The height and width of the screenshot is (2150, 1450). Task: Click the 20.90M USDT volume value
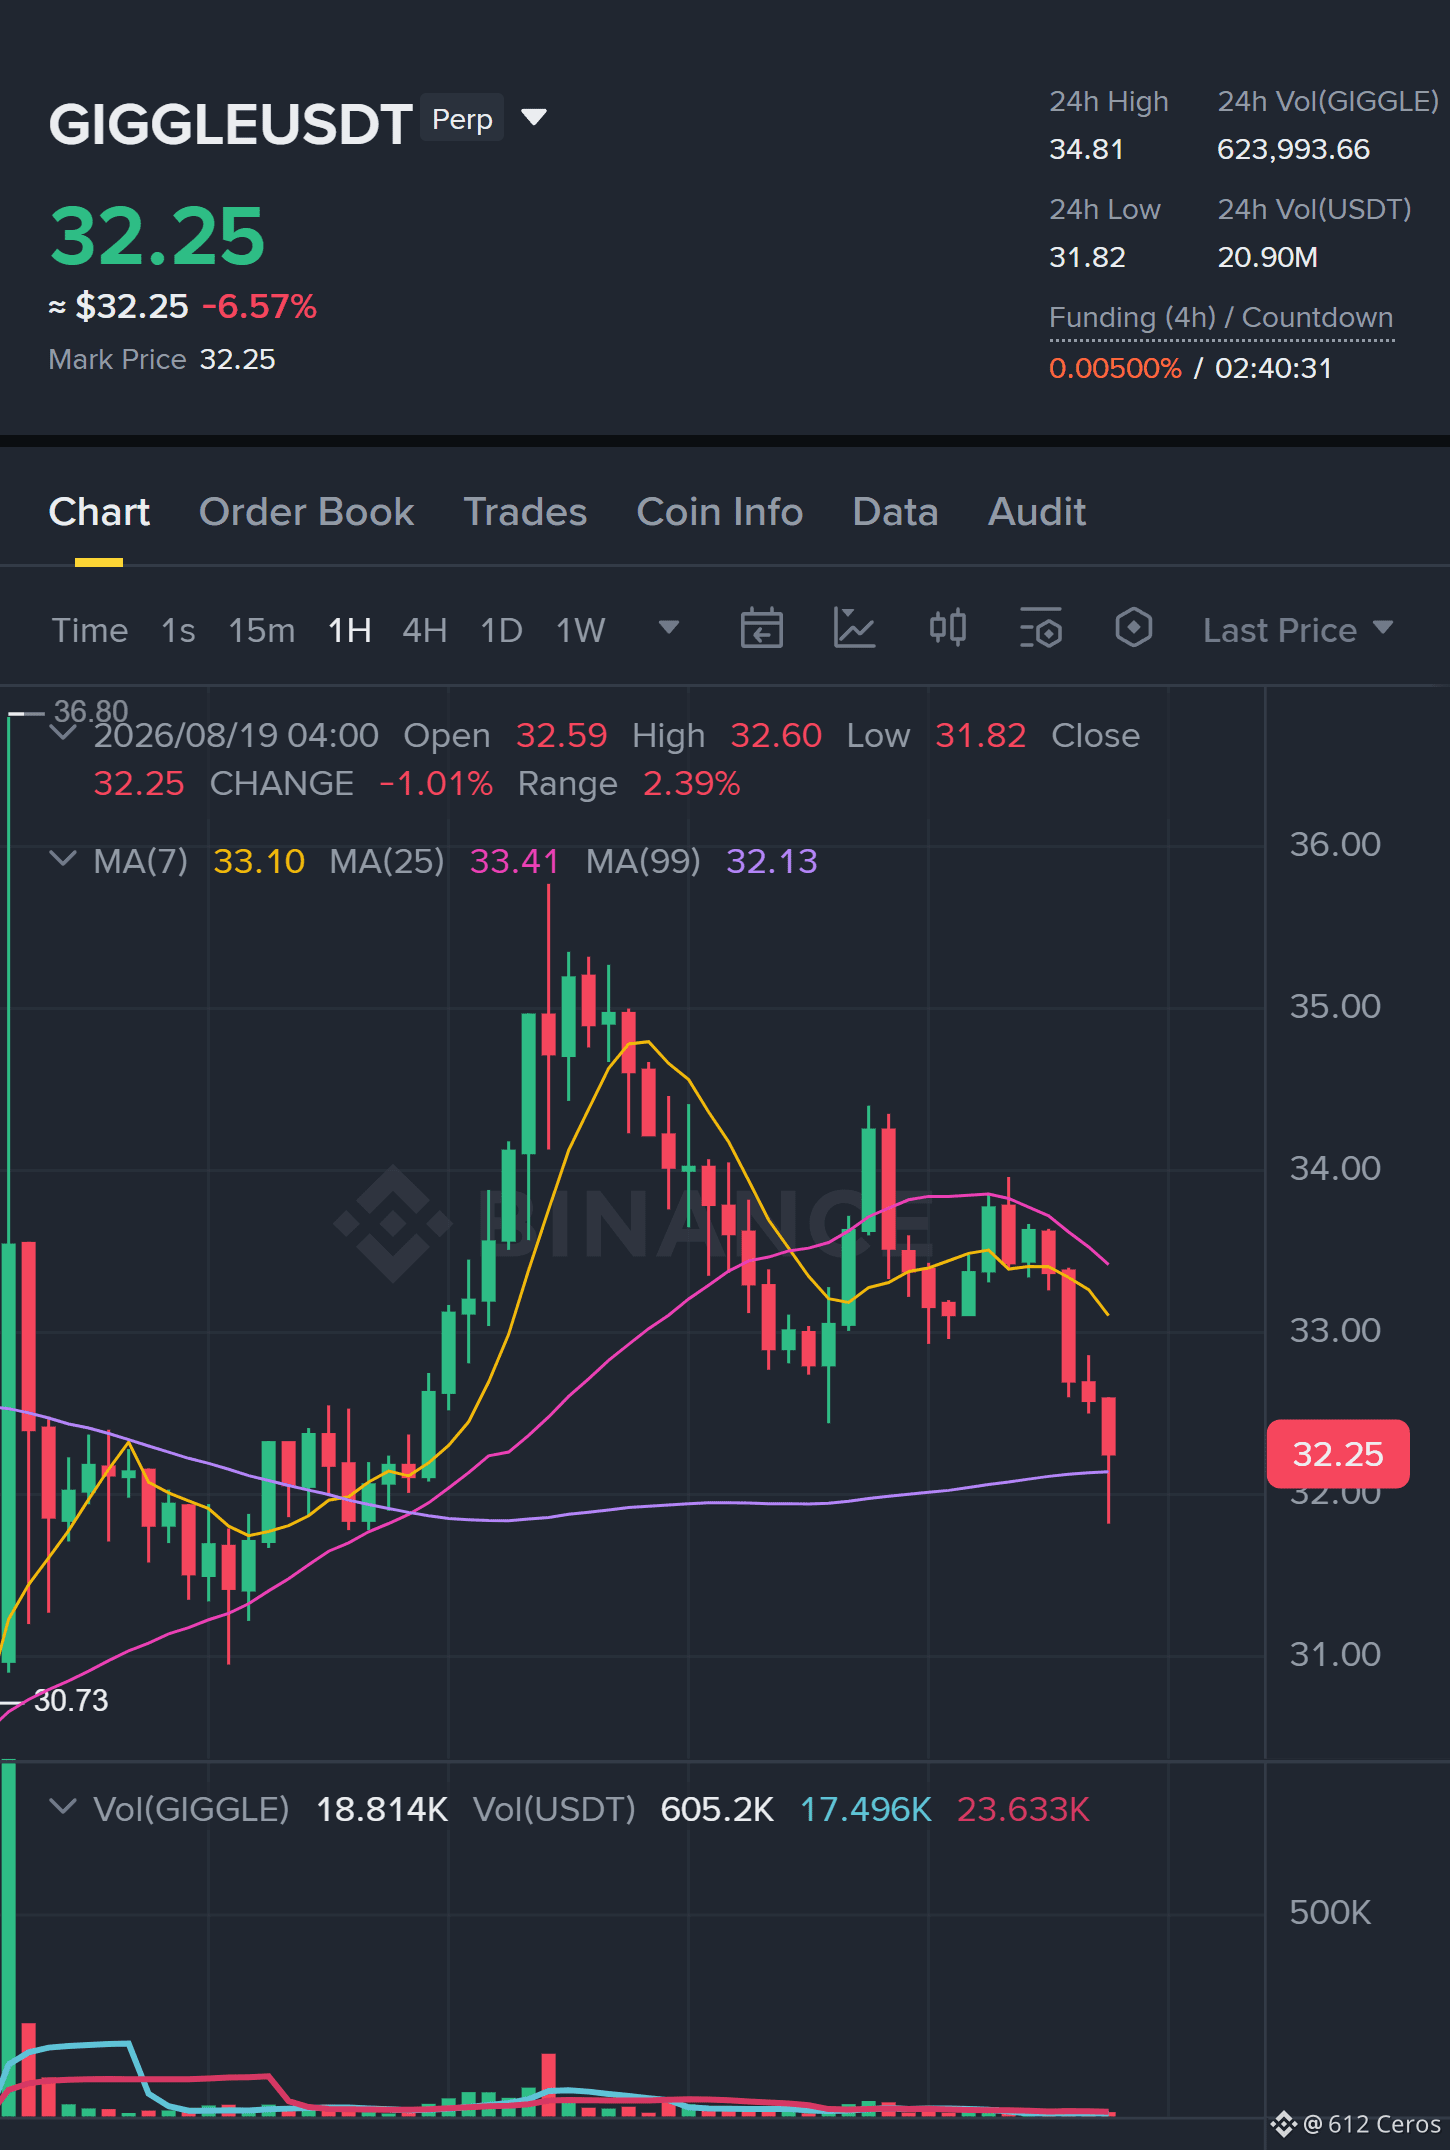pos(1267,257)
